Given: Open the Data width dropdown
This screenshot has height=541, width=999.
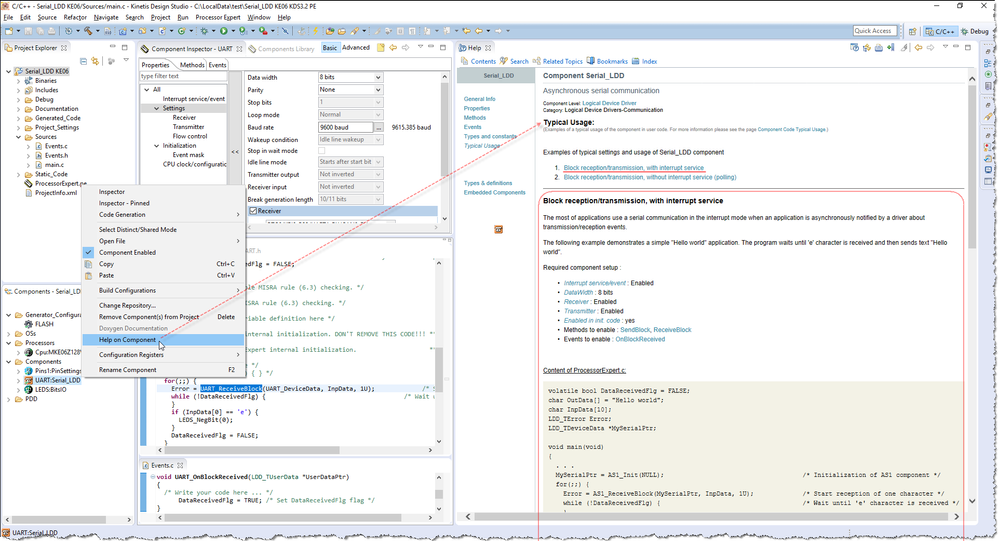Looking at the screenshot, I should pos(350,77).
